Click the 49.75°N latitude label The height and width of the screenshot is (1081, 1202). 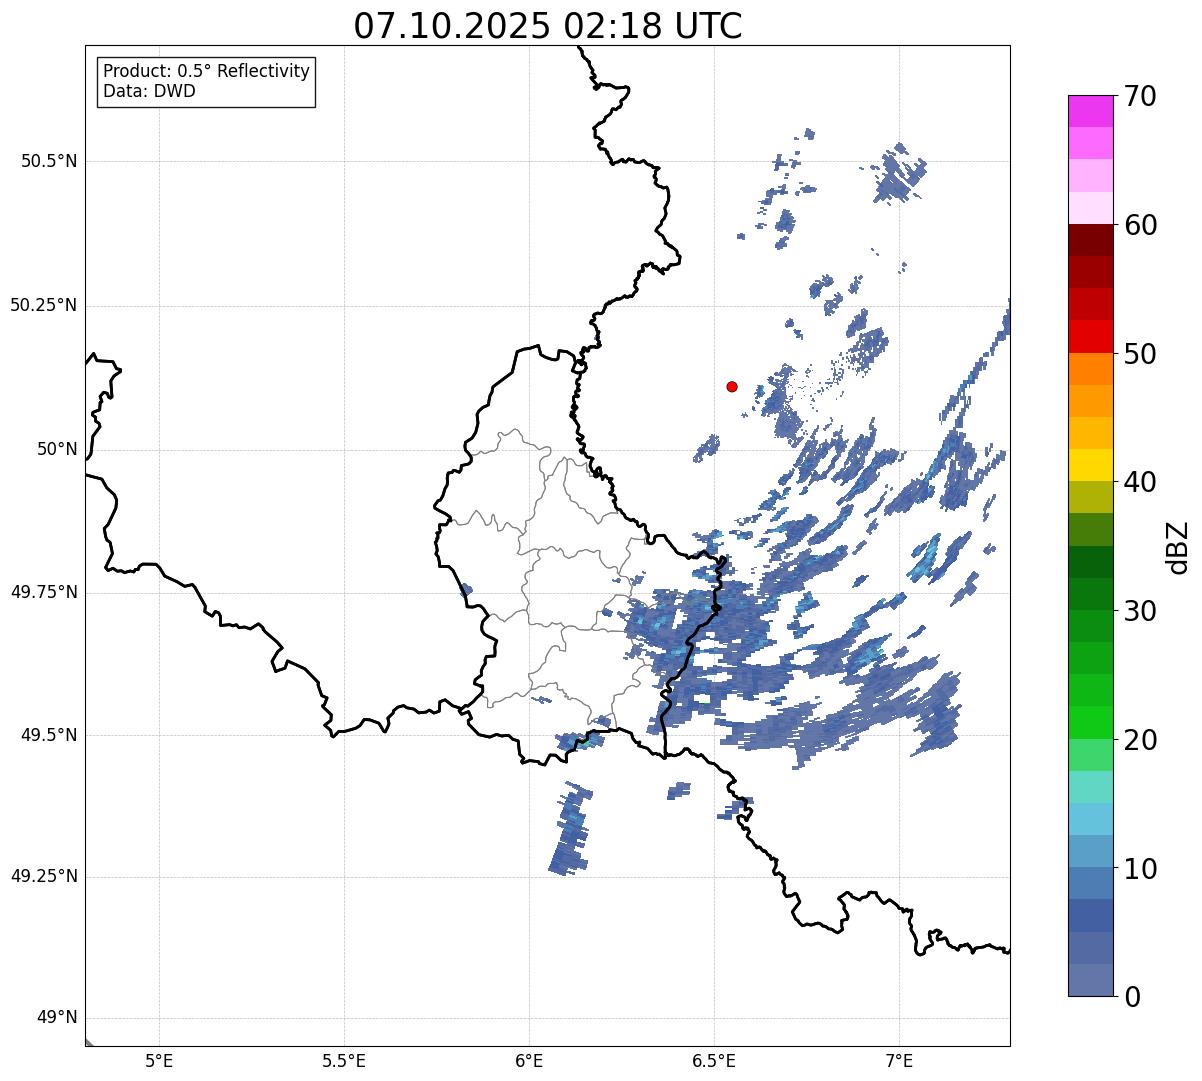[x=44, y=592]
